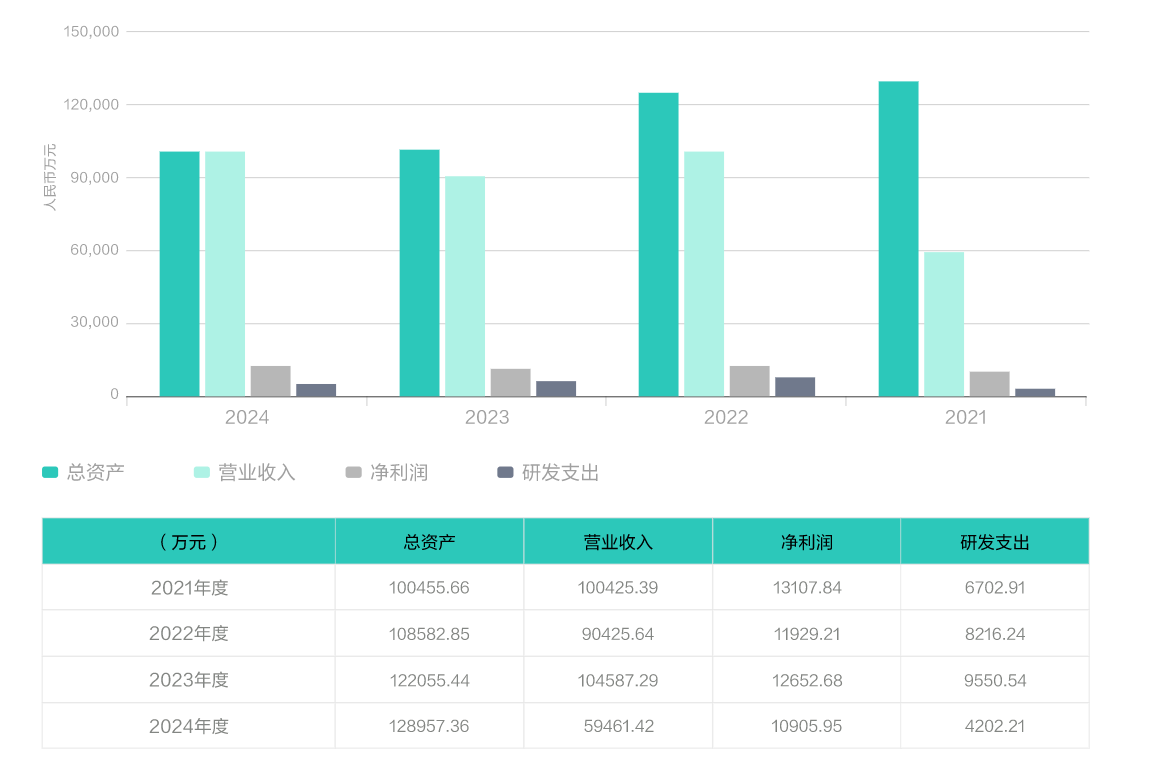
Task: Select the 2024年度 row label
Action: click(x=189, y=726)
